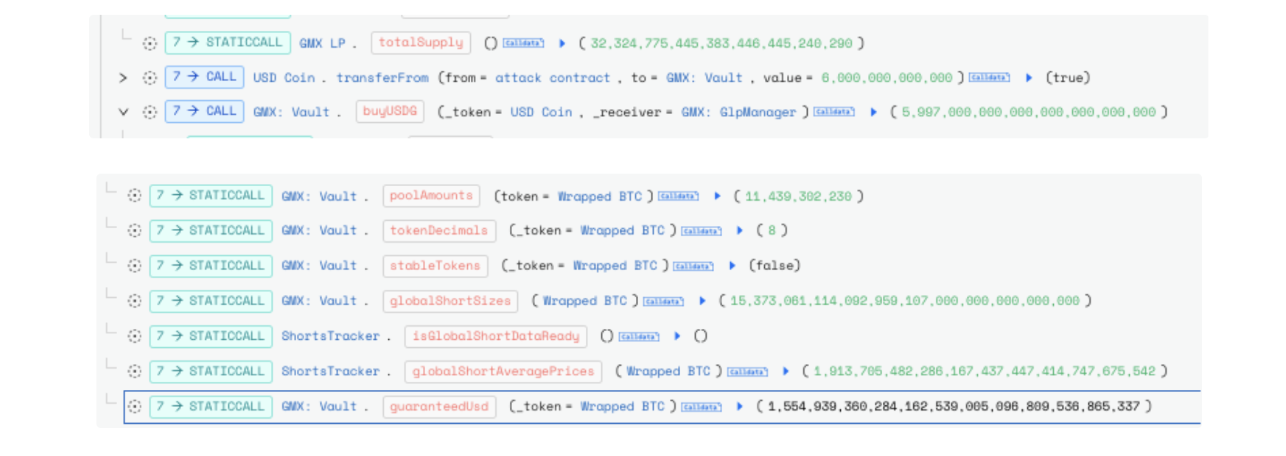The height and width of the screenshot is (456, 1286).
Task: Click the locate icon on the buyUSDG row
Action: 150,112
